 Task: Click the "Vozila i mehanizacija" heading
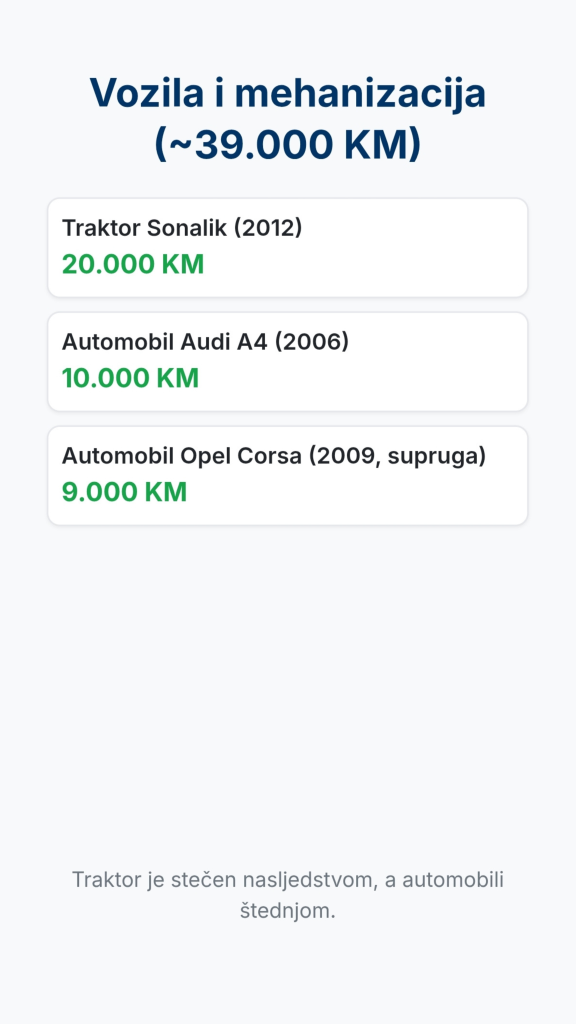pyautogui.click(x=287, y=93)
